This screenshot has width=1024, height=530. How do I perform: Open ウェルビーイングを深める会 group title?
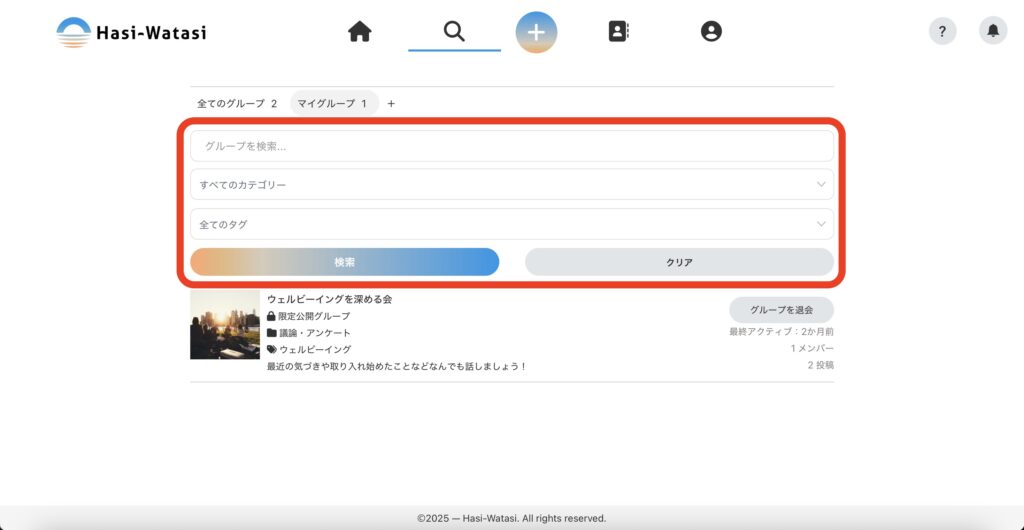pyautogui.click(x=329, y=299)
